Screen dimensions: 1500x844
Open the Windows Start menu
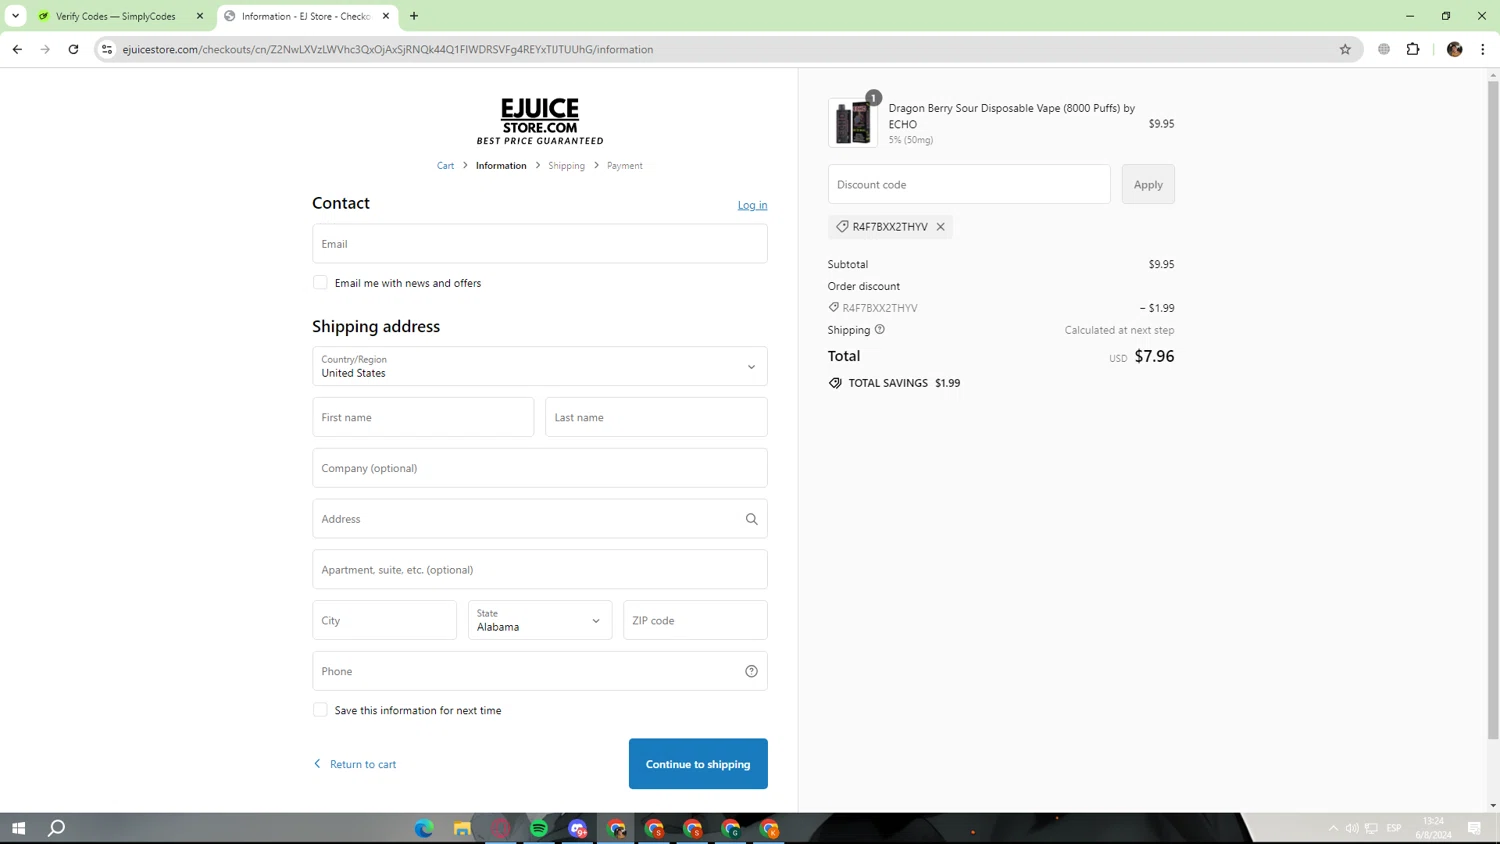point(18,828)
